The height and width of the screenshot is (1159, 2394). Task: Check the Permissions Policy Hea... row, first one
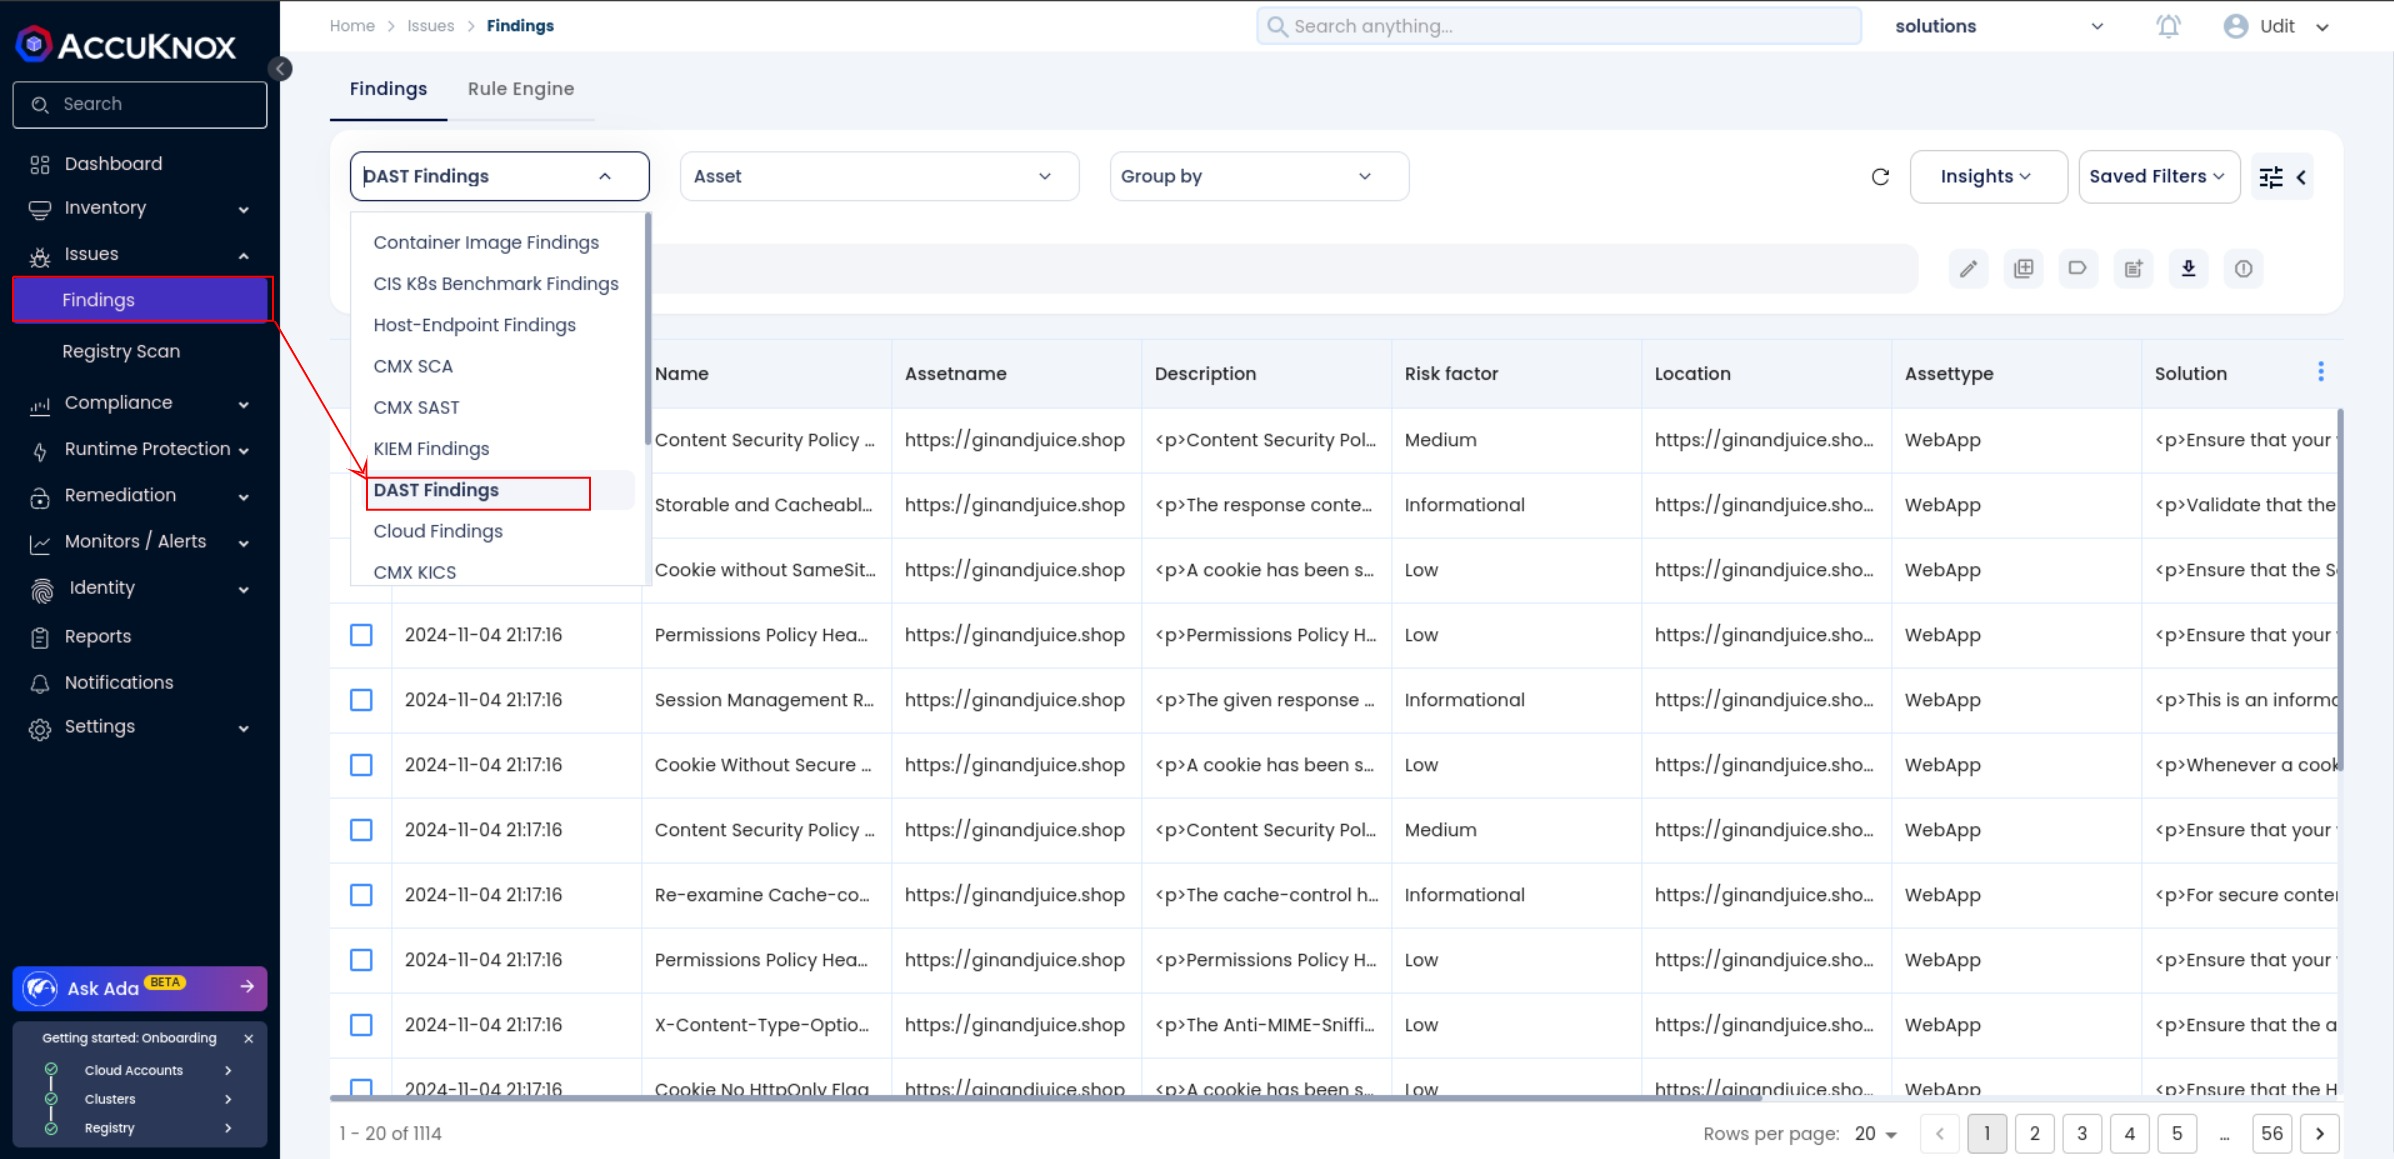361,635
